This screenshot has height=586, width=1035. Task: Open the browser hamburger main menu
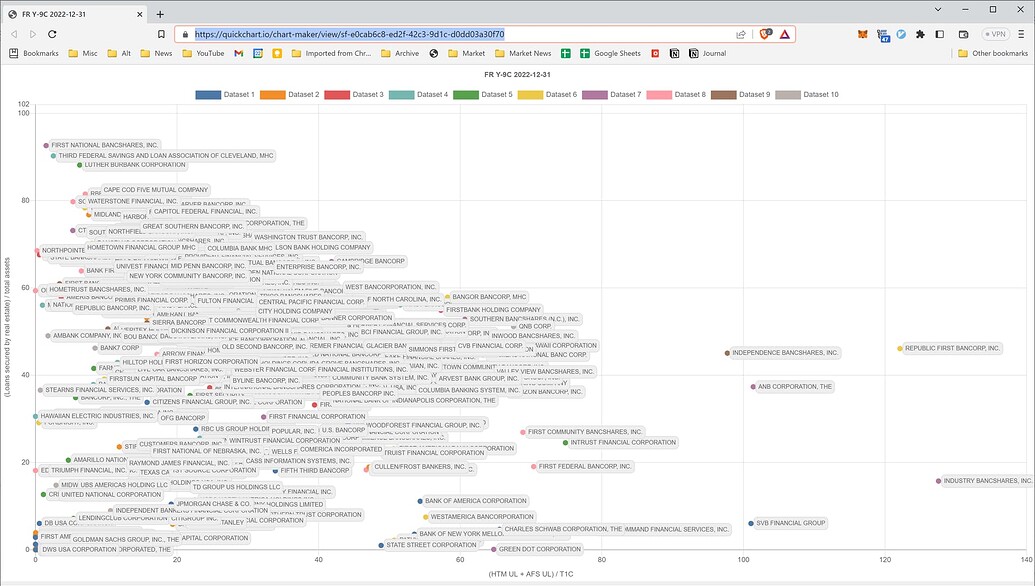tap(1021, 34)
